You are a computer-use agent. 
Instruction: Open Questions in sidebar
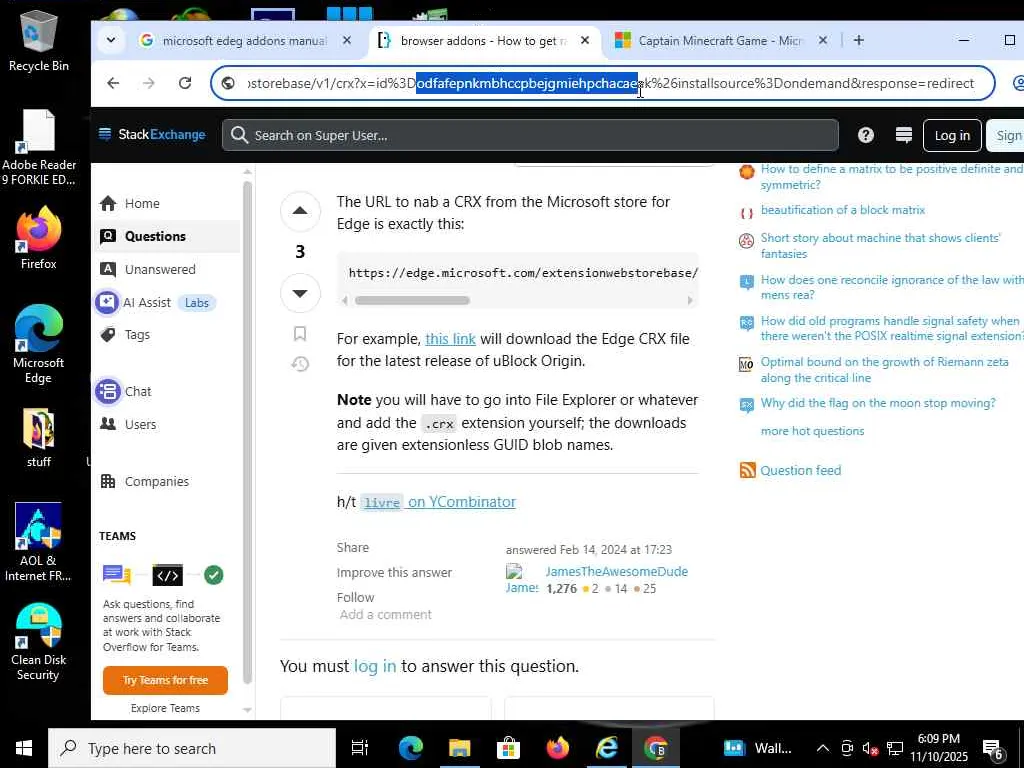(x=168, y=236)
